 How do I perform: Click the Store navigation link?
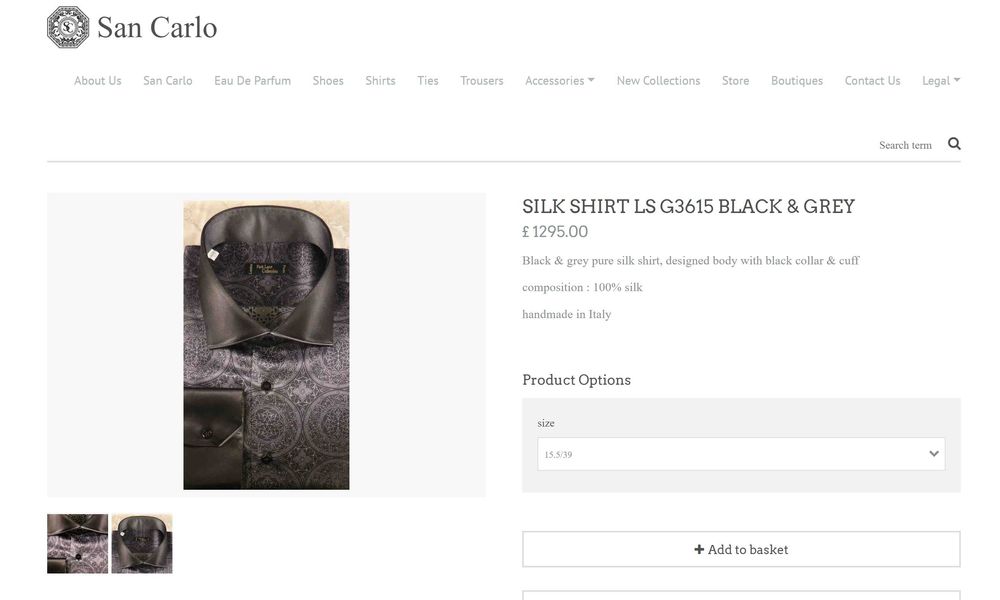(x=735, y=81)
